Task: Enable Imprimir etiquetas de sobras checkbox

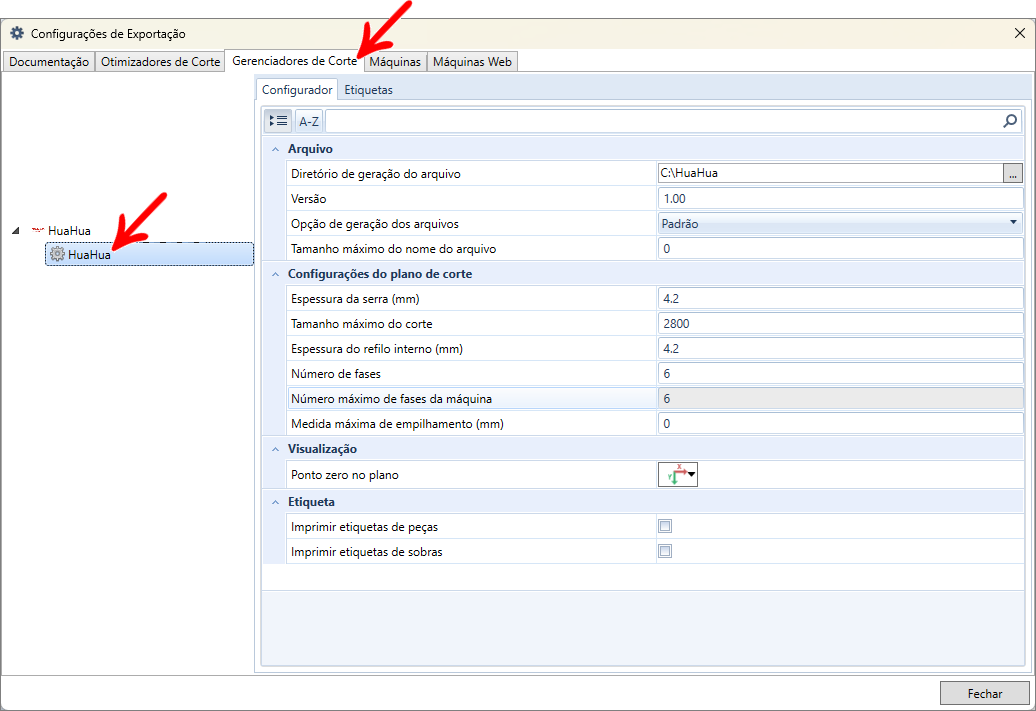Action: tap(665, 551)
